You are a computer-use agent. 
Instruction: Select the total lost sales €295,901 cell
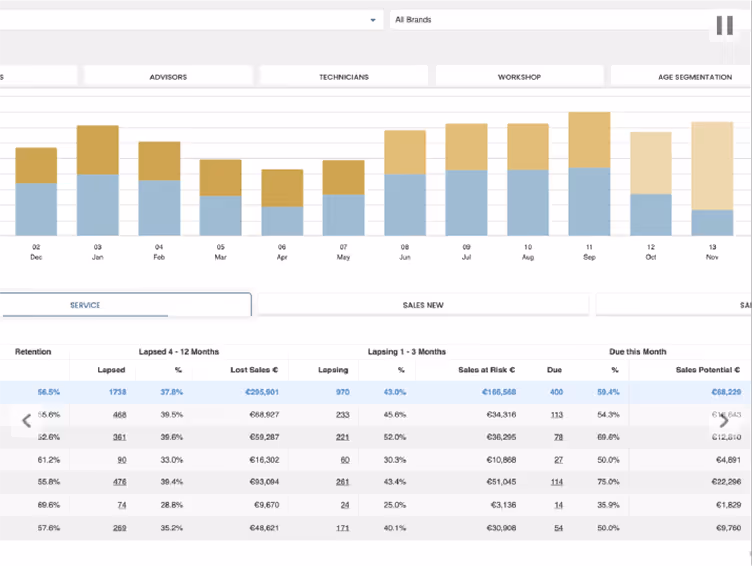tap(262, 392)
